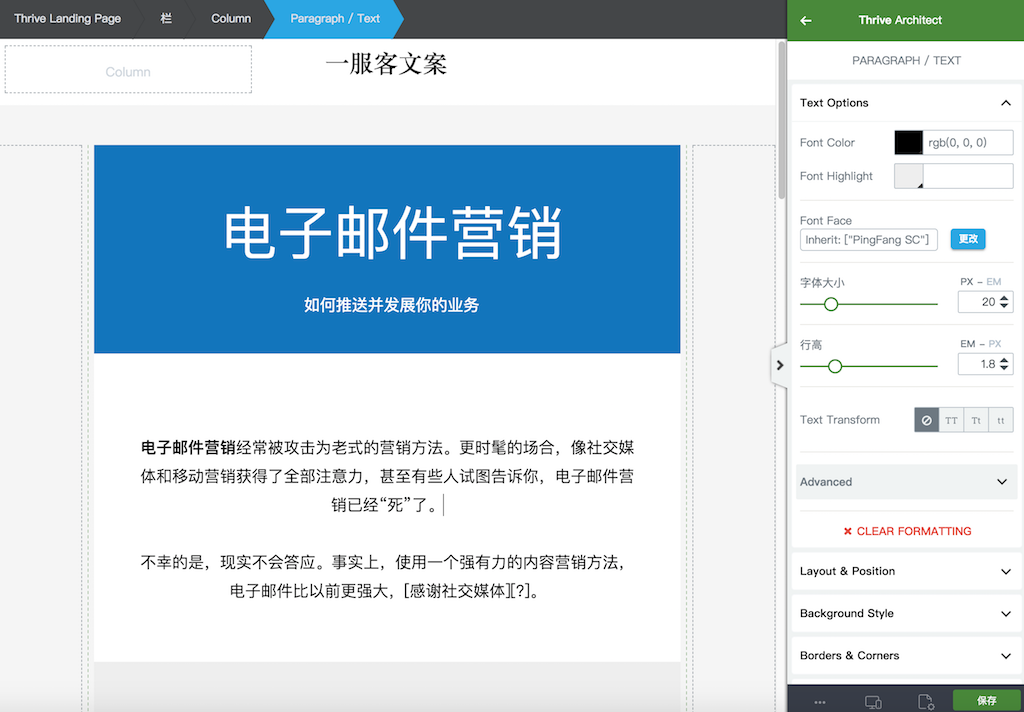Apply uppercase TT text transform
Viewport: 1024px width, 712px height.
pyautogui.click(x=951, y=420)
